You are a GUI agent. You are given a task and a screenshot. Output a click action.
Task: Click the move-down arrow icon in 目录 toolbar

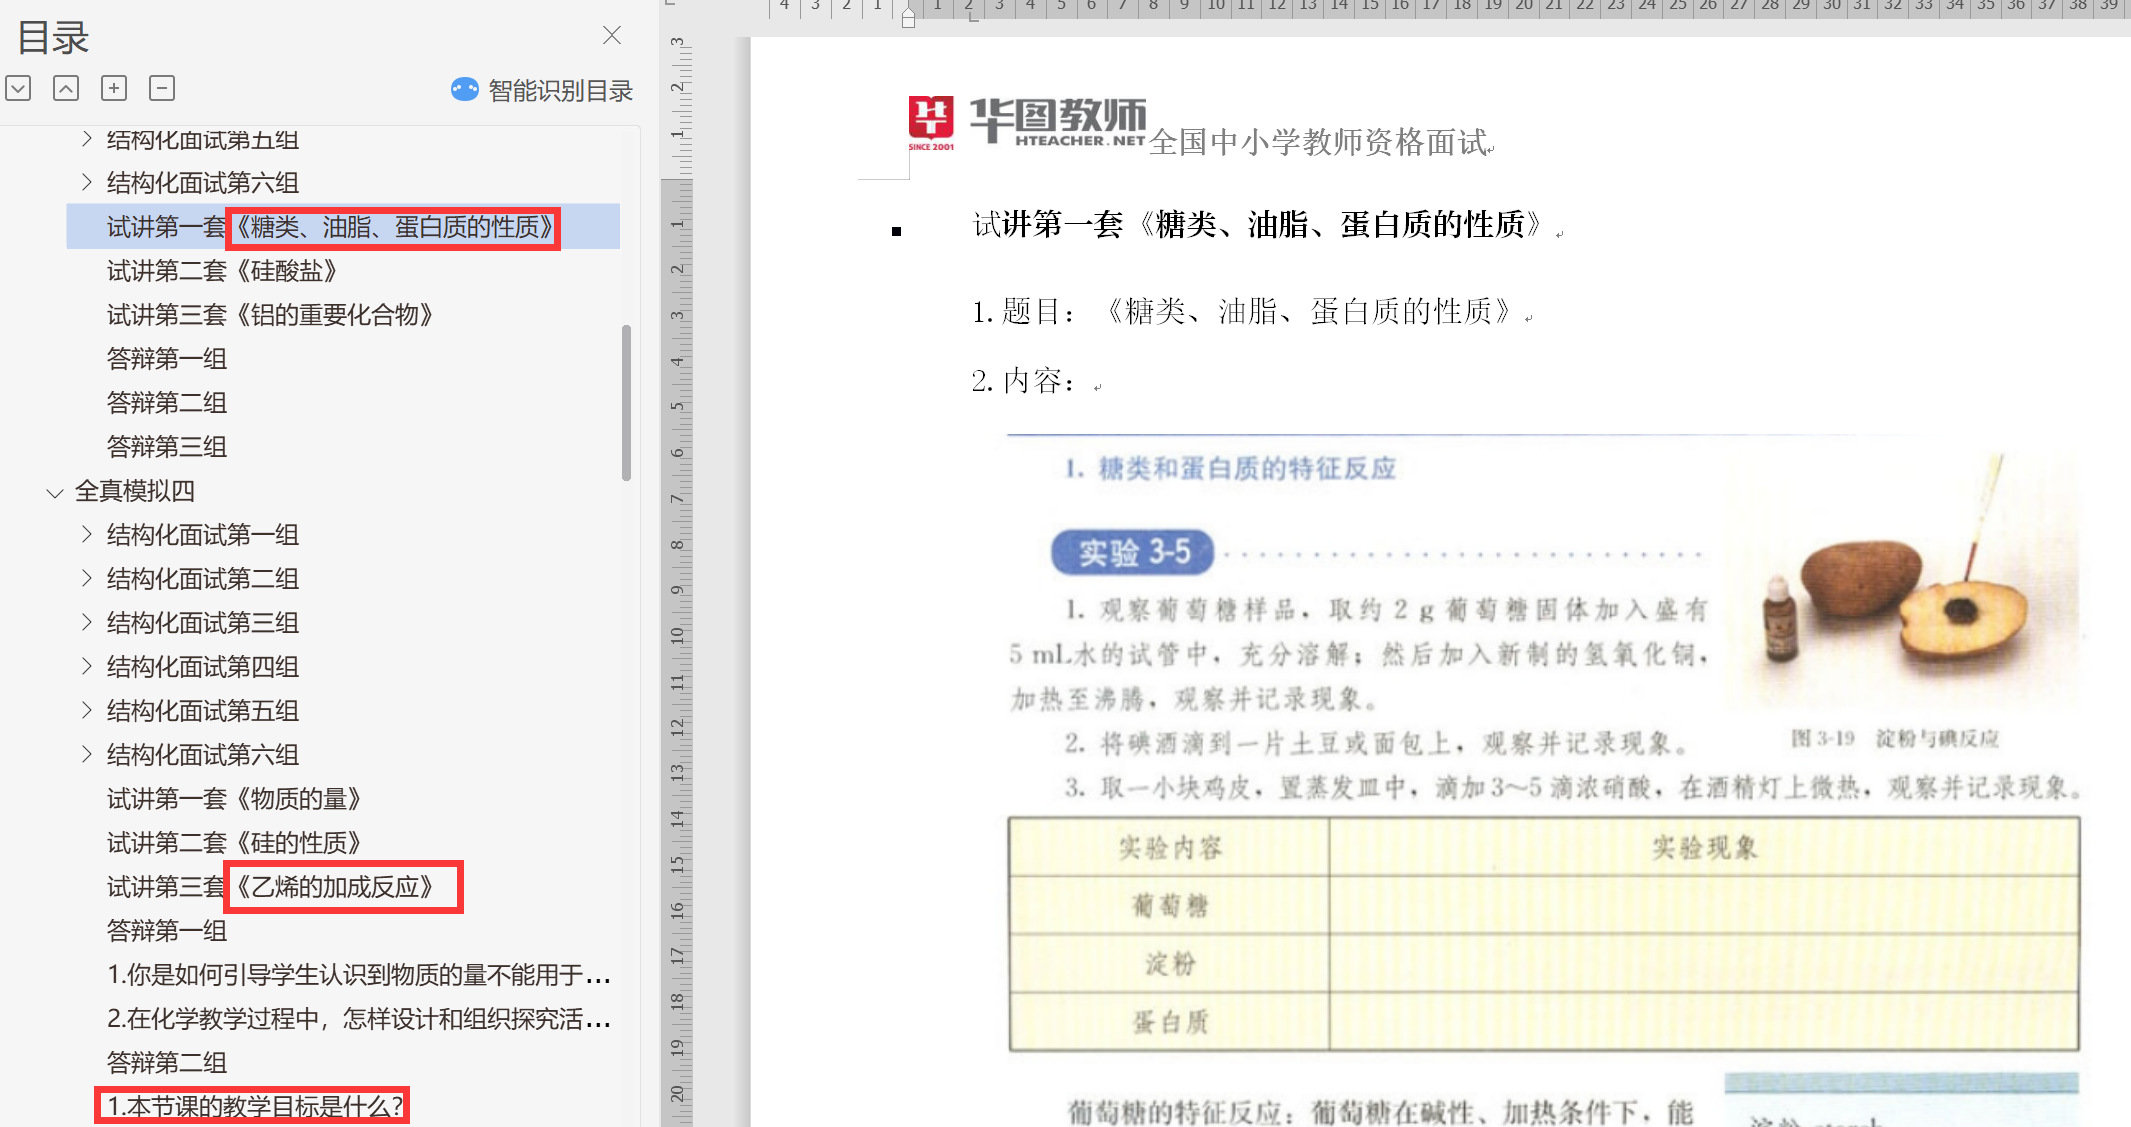pyautogui.click(x=18, y=88)
